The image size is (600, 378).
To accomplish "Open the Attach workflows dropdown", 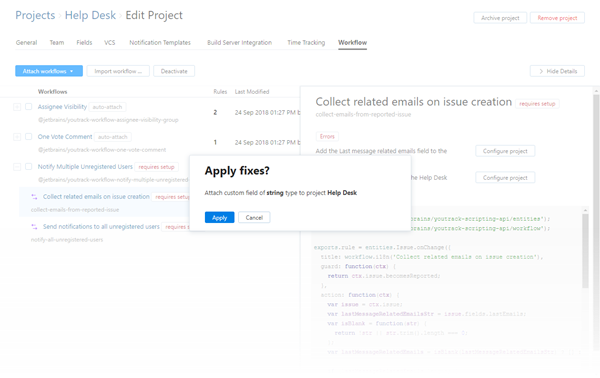I will [49, 71].
